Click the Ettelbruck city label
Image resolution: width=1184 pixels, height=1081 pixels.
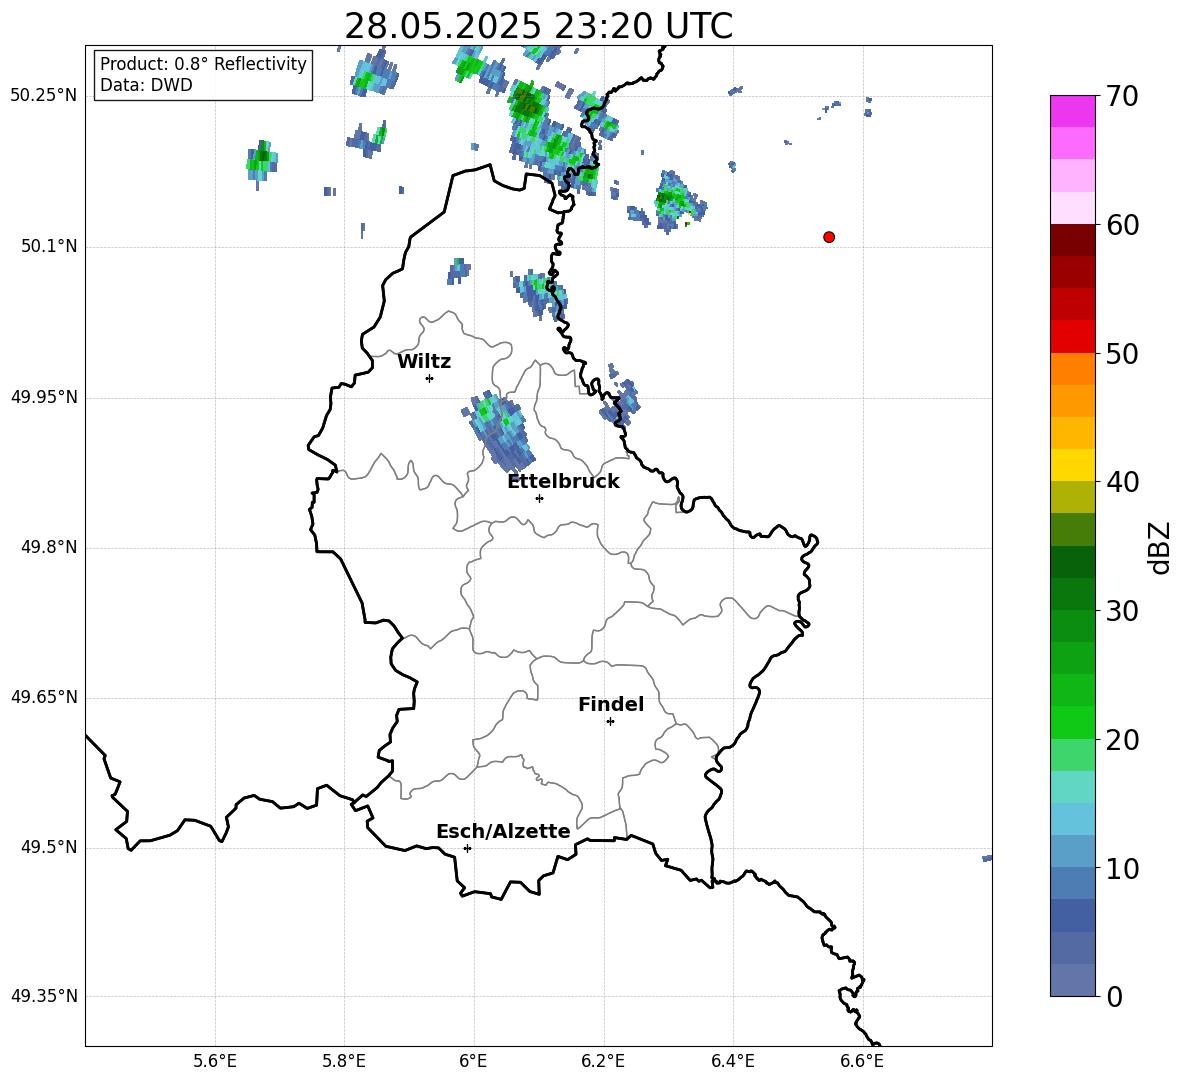pyautogui.click(x=563, y=482)
